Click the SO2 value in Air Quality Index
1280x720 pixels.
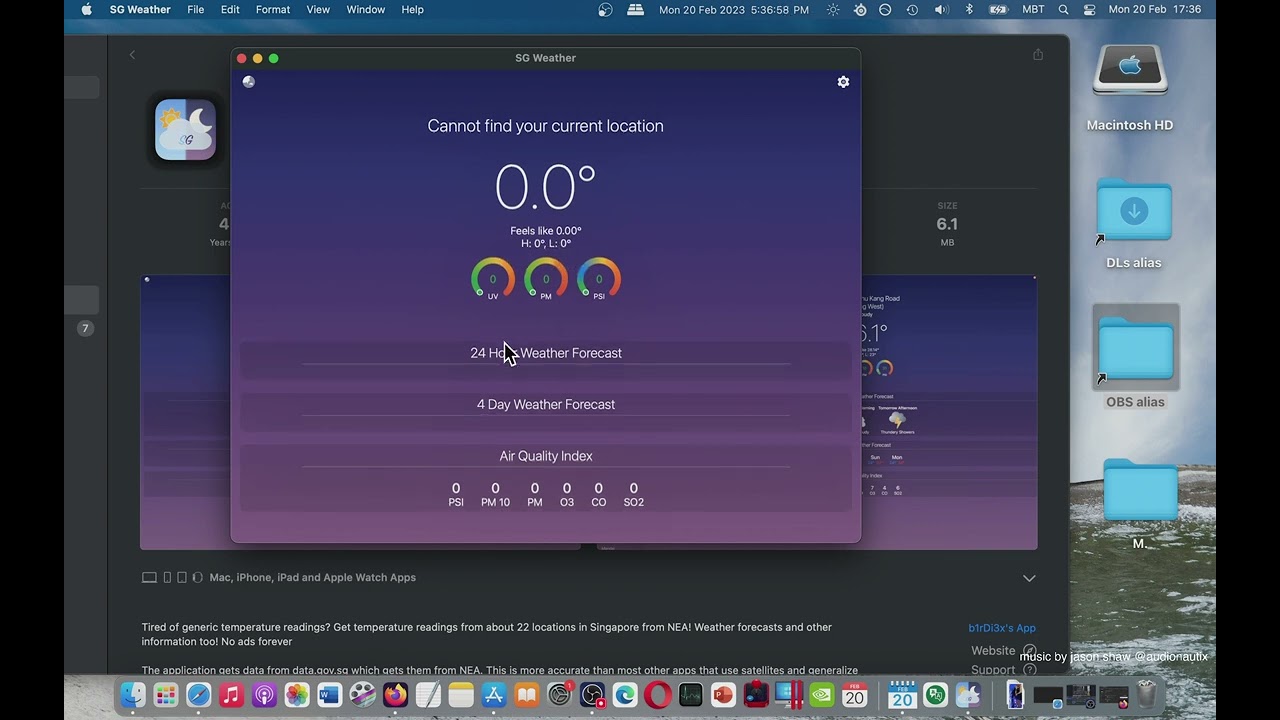coord(633,489)
